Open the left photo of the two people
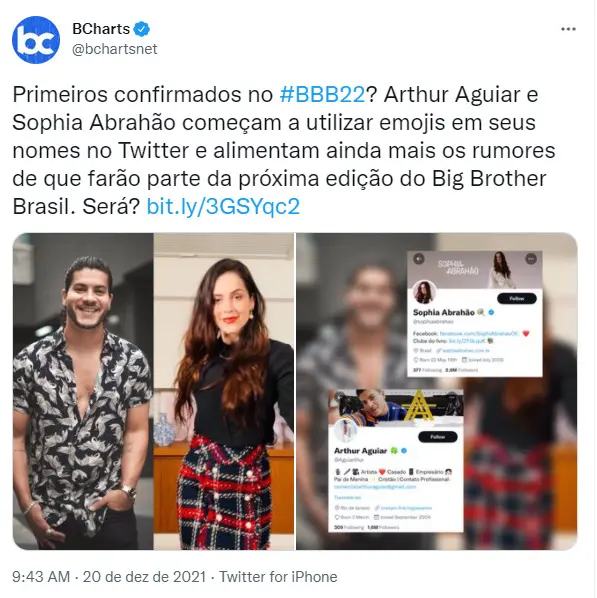The width and height of the screenshot is (597, 598). pos(153,391)
